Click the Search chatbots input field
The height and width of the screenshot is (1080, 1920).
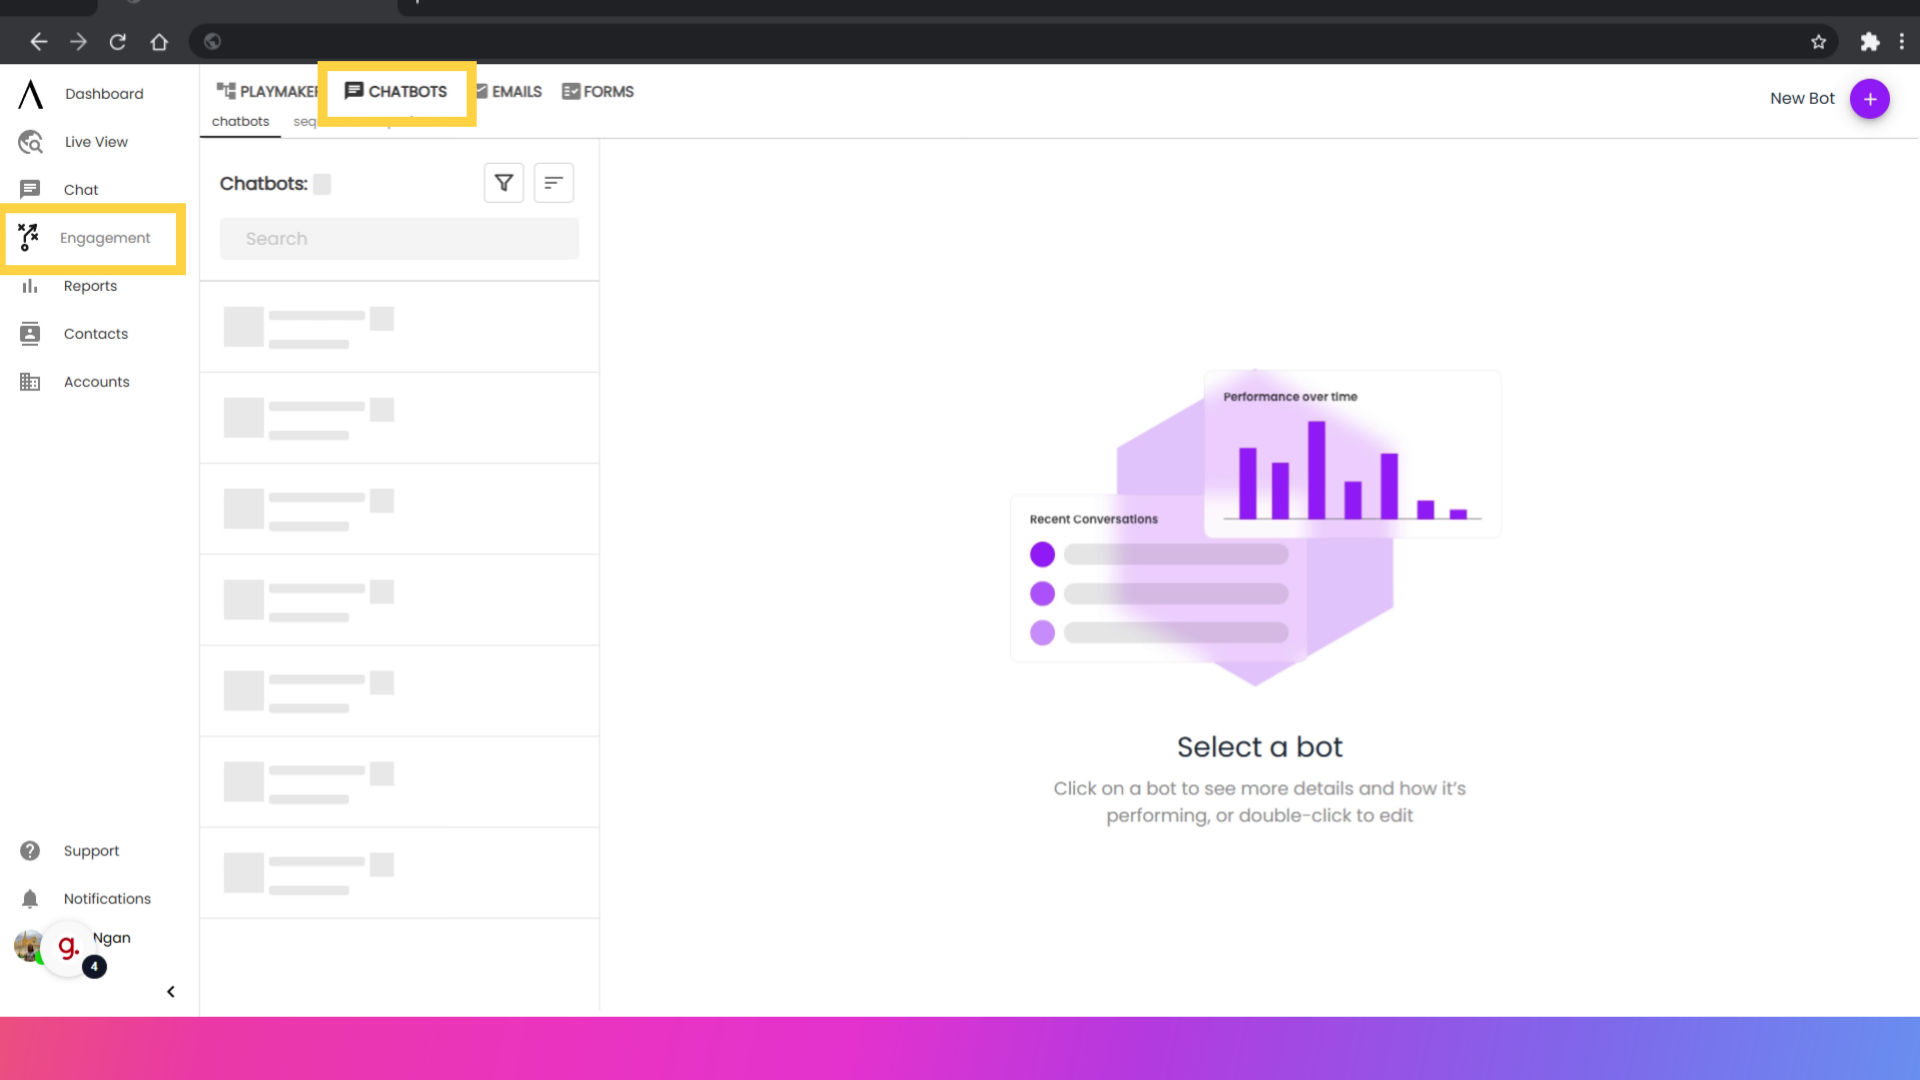click(400, 237)
